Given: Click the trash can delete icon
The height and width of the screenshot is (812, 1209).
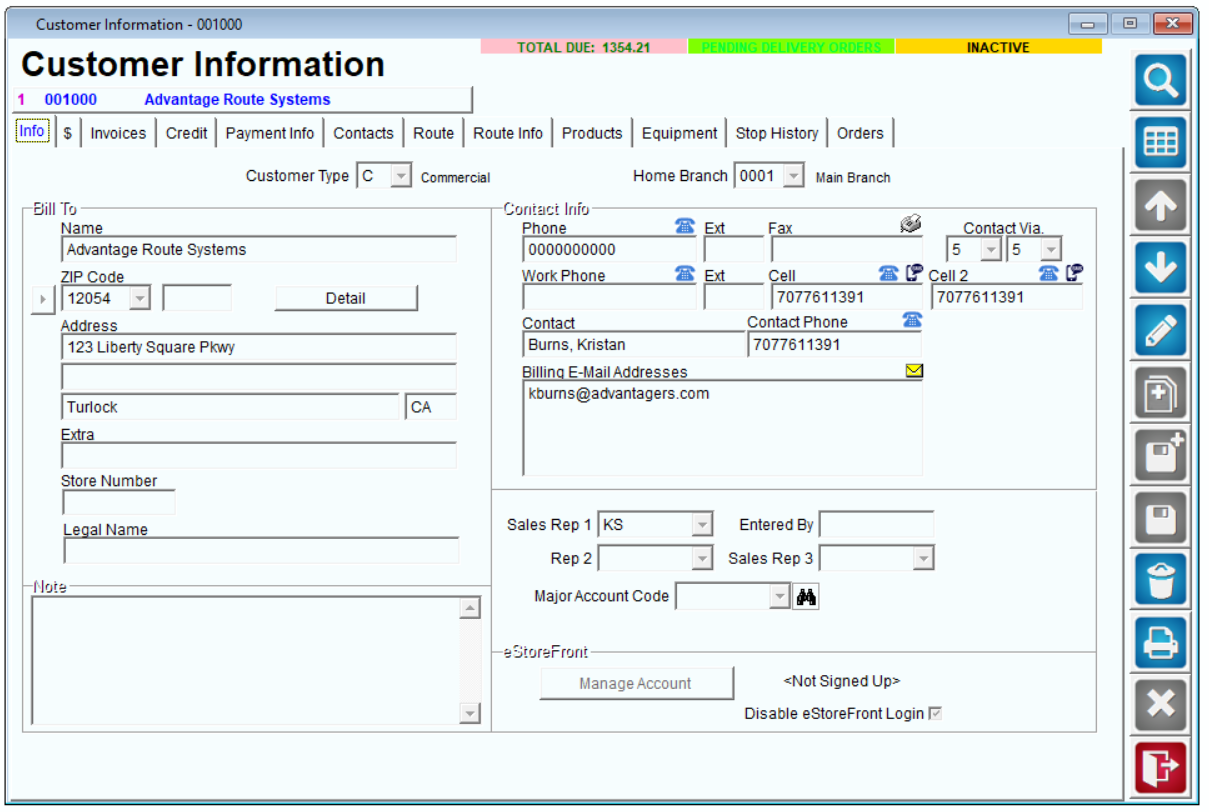Looking at the screenshot, I should point(1160,581).
